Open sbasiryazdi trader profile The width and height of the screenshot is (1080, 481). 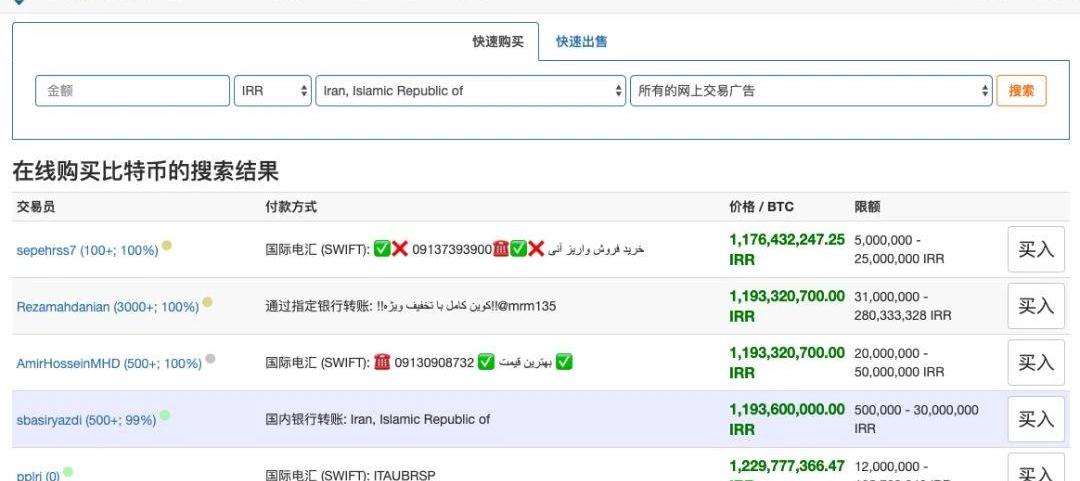[x=86, y=420]
